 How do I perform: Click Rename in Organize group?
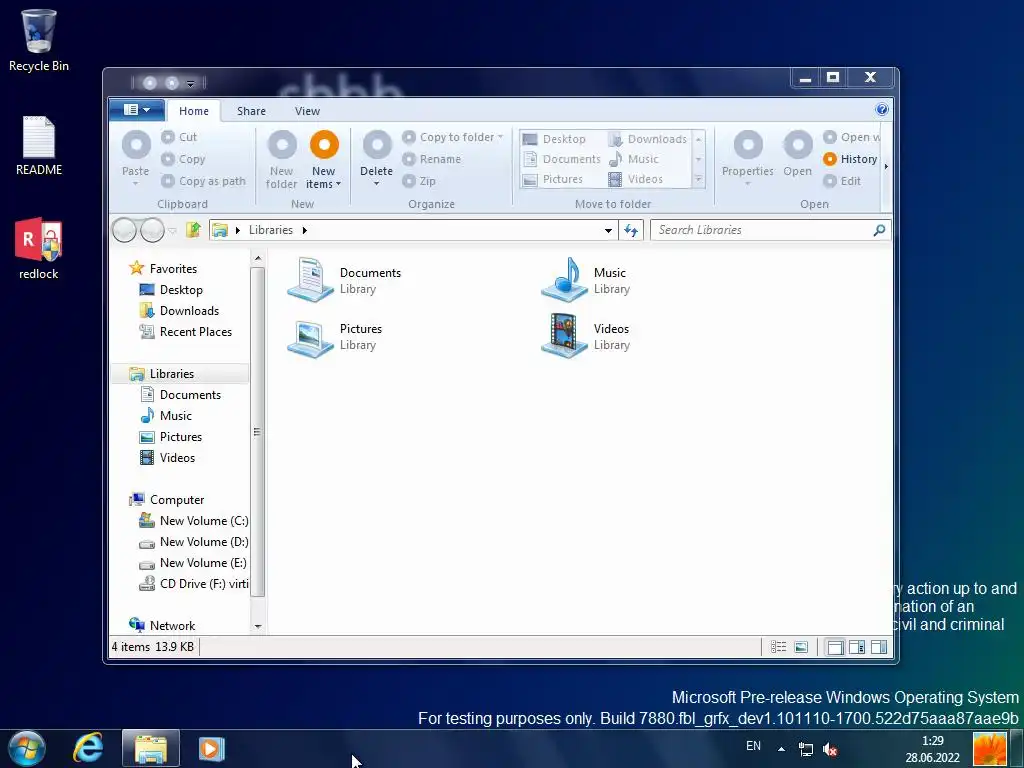[432, 159]
